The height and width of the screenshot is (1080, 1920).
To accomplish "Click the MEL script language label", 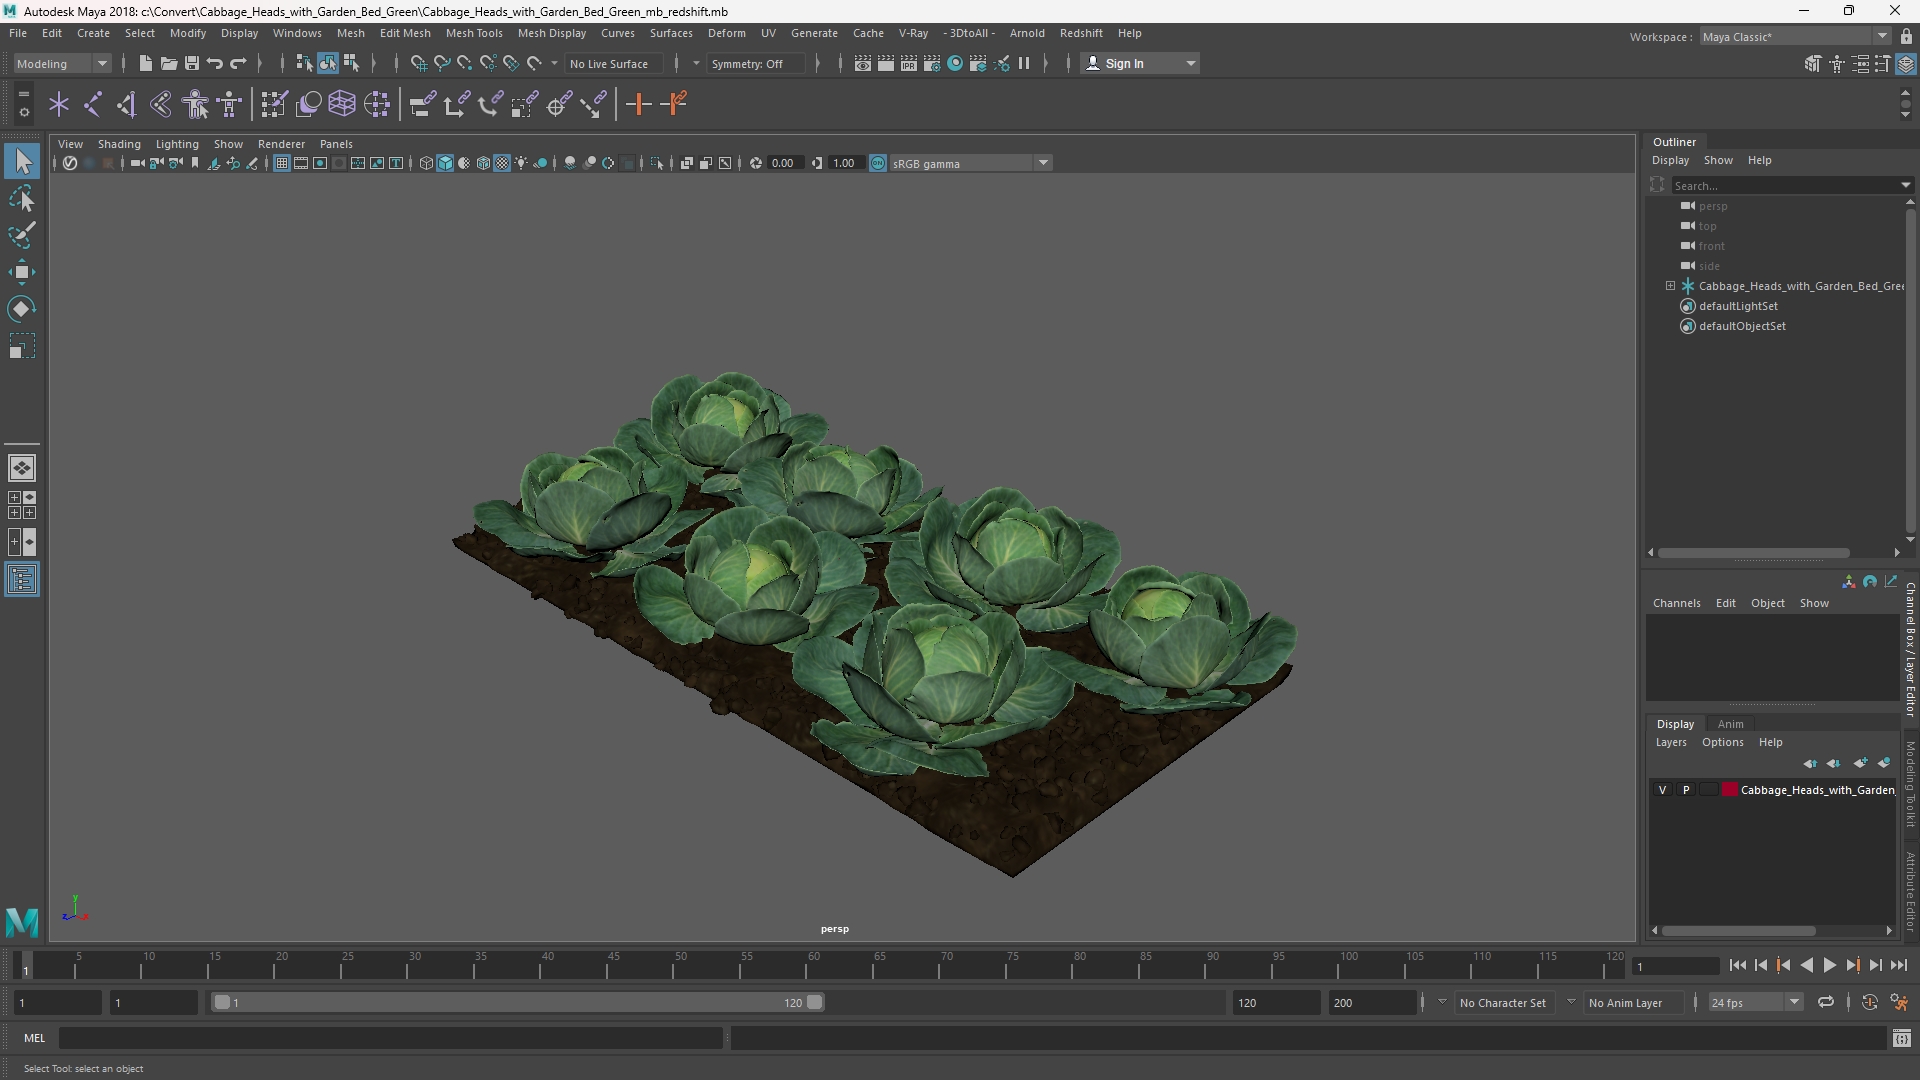I will pyautogui.click(x=35, y=1038).
